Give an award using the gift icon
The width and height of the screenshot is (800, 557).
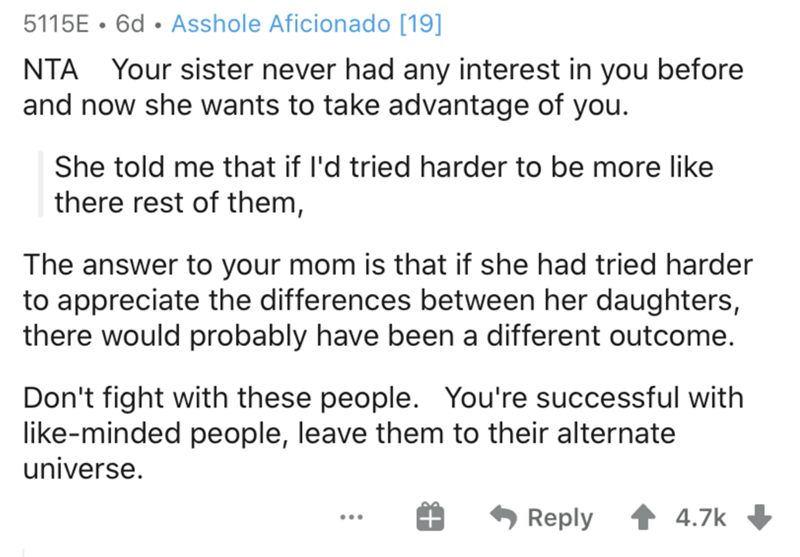tap(430, 517)
